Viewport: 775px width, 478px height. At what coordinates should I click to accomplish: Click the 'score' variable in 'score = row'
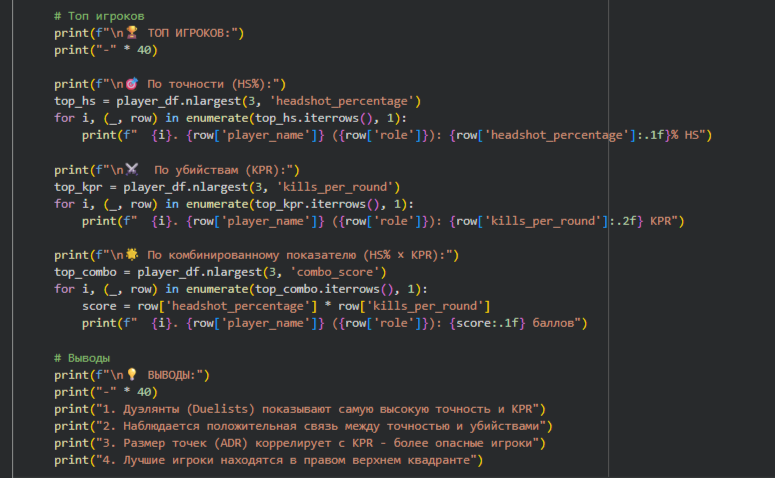(x=99, y=306)
